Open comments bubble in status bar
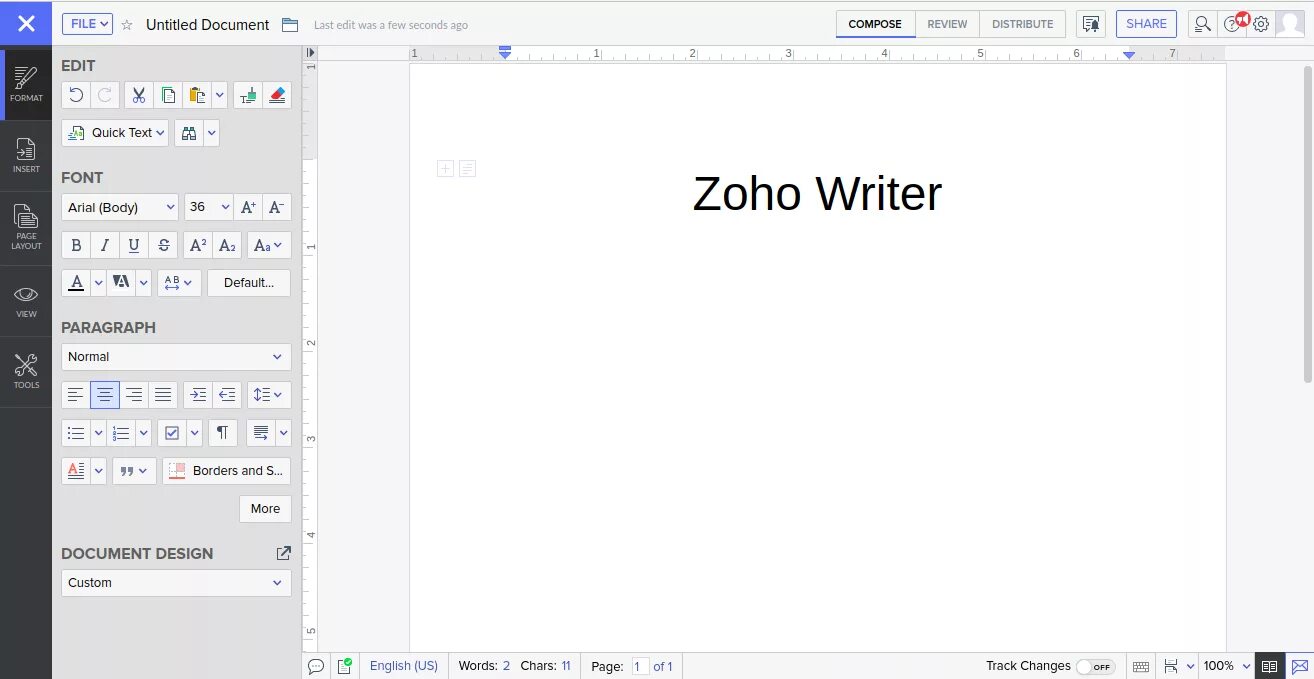 (316, 666)
